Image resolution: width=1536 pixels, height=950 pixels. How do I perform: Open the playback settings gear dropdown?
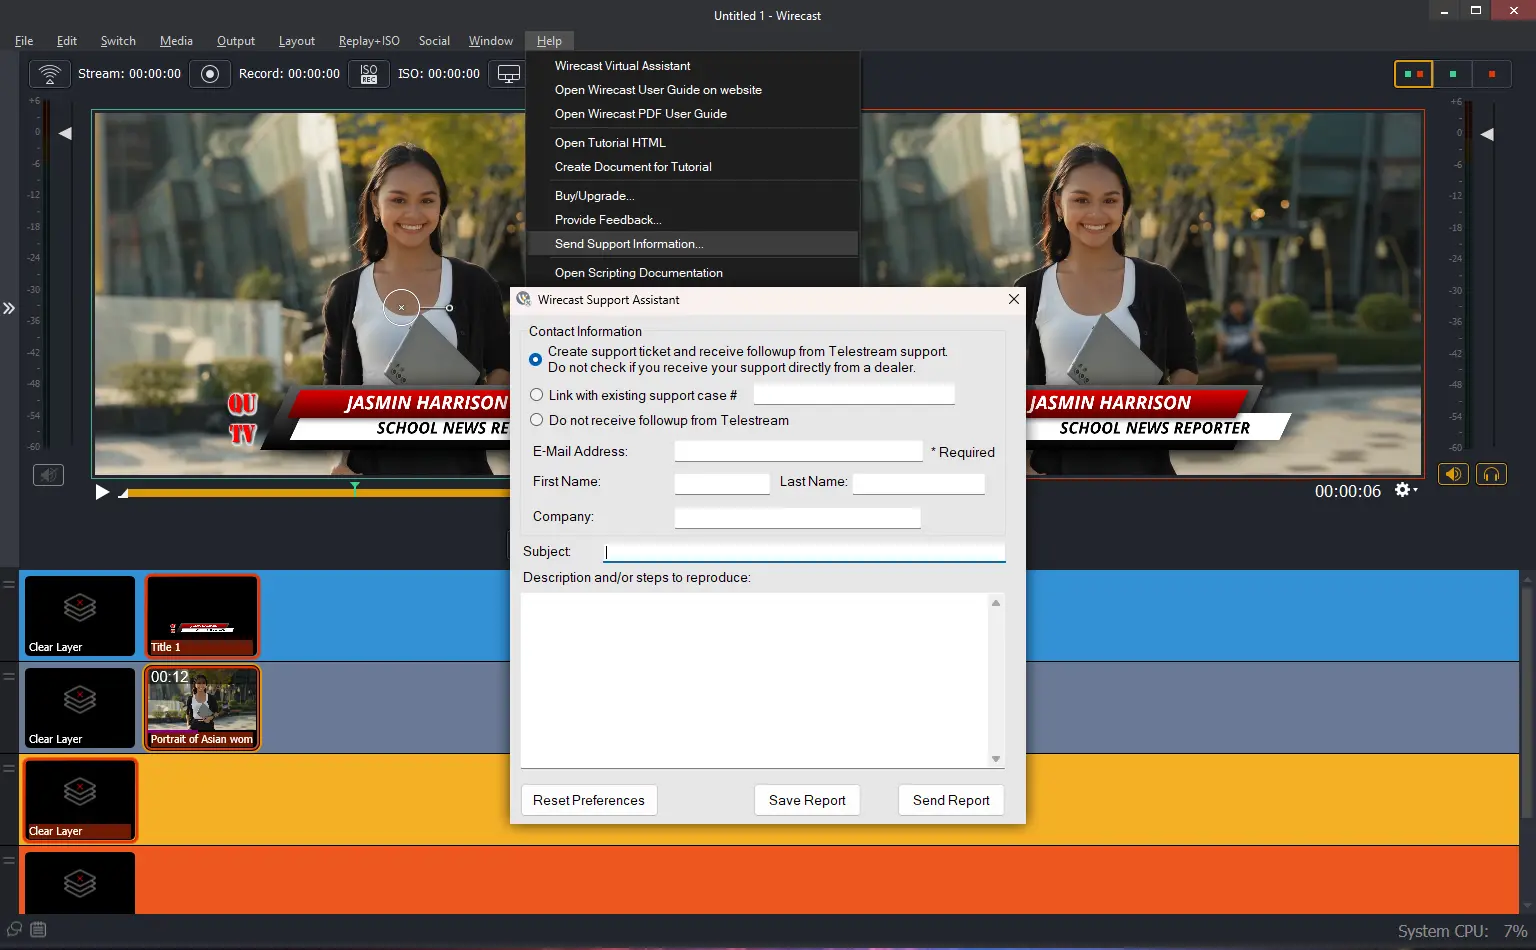pos(1406,490)
